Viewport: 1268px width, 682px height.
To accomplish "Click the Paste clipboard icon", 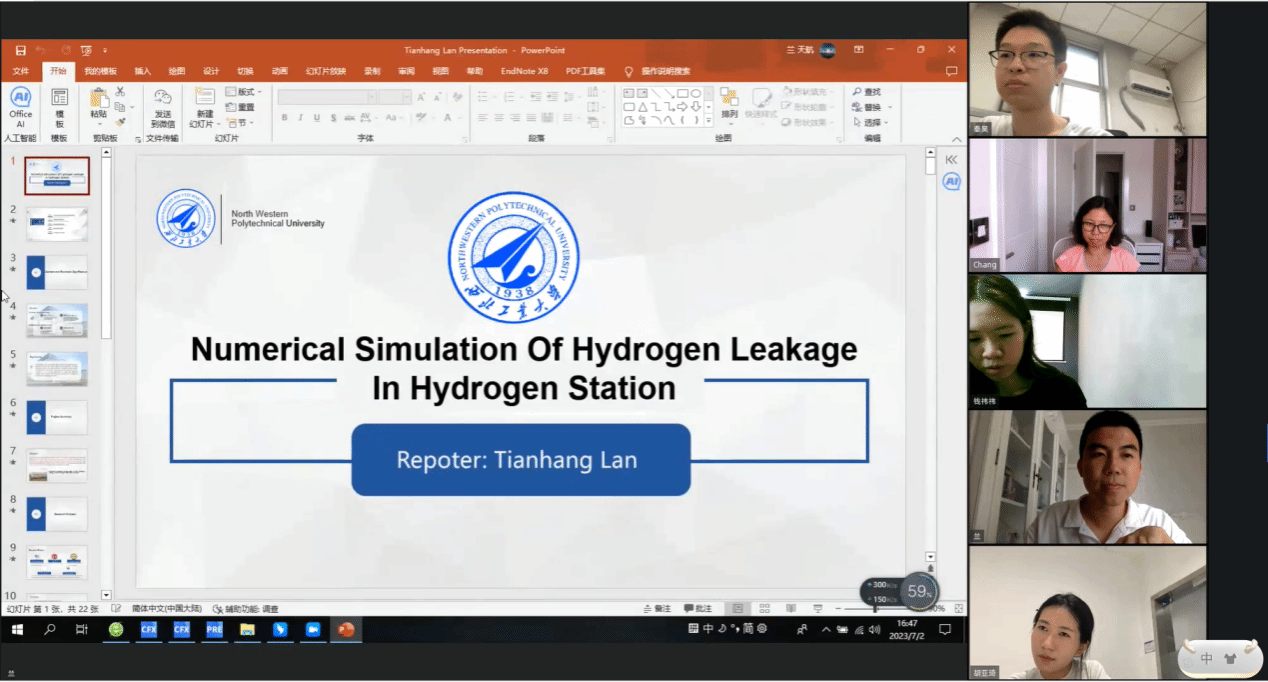I will [98, 103].
